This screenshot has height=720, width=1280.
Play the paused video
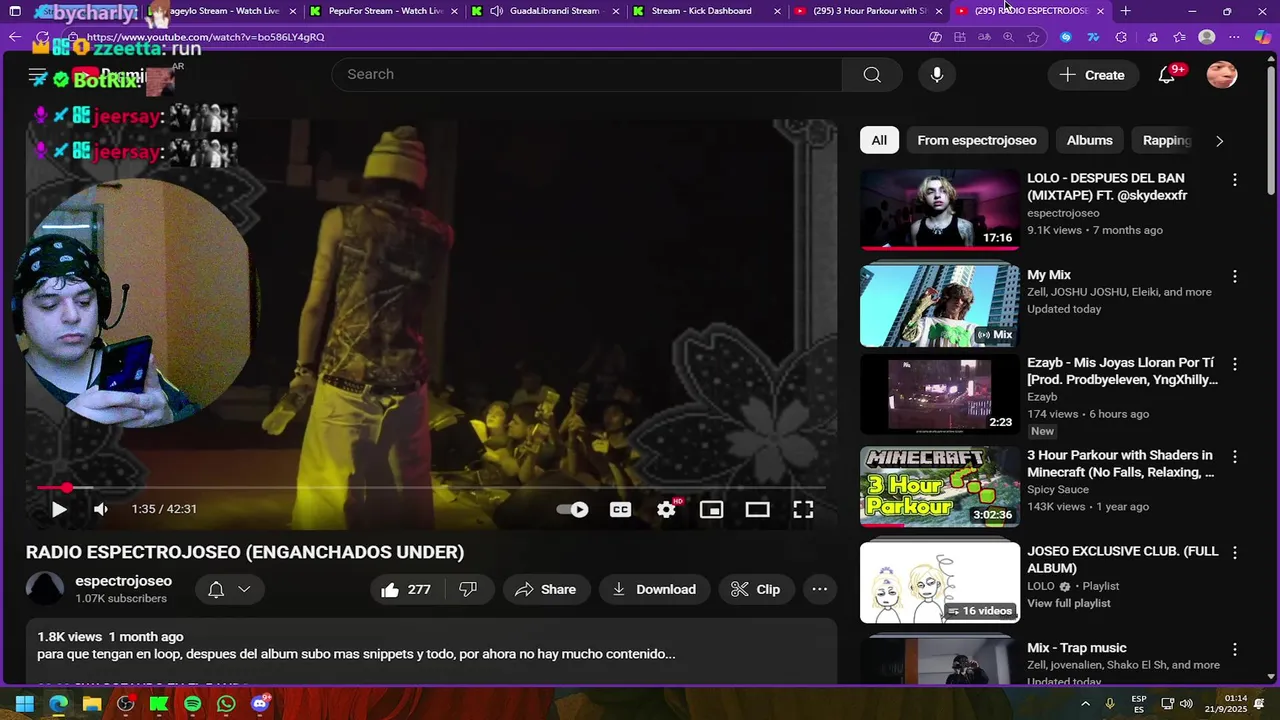(59, 509)
